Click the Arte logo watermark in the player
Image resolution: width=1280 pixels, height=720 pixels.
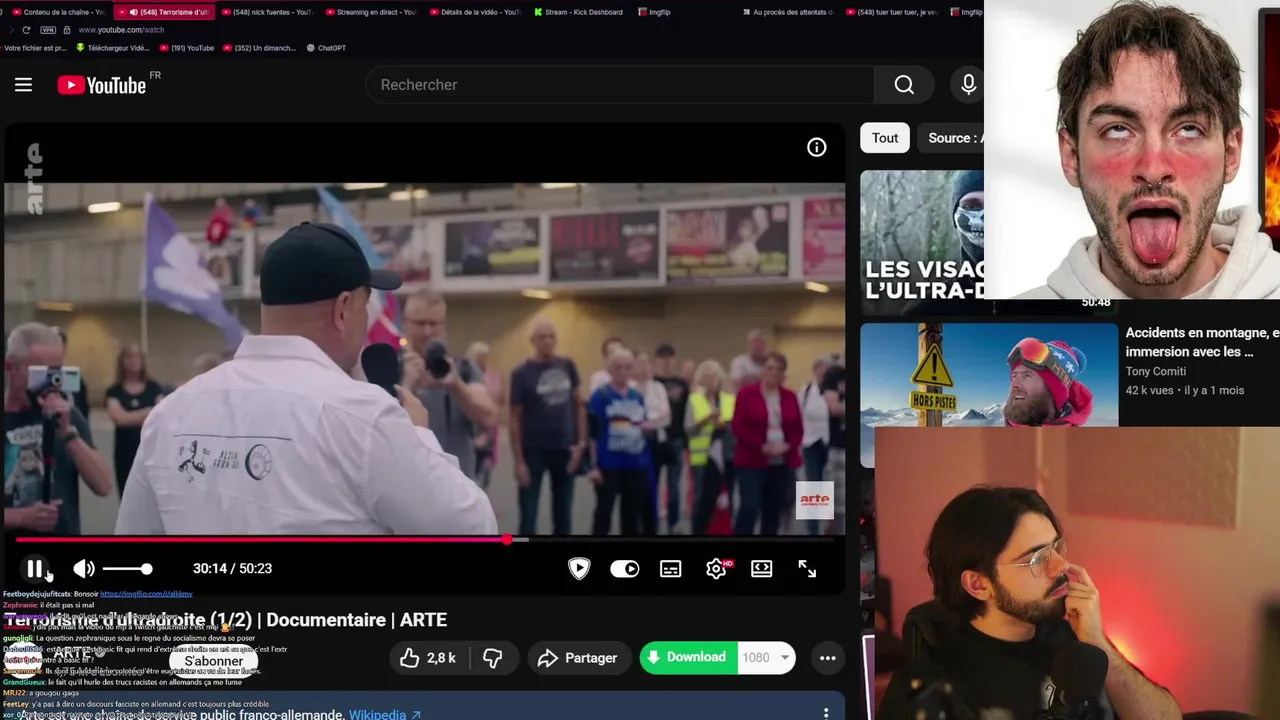[x=814, y=500]
